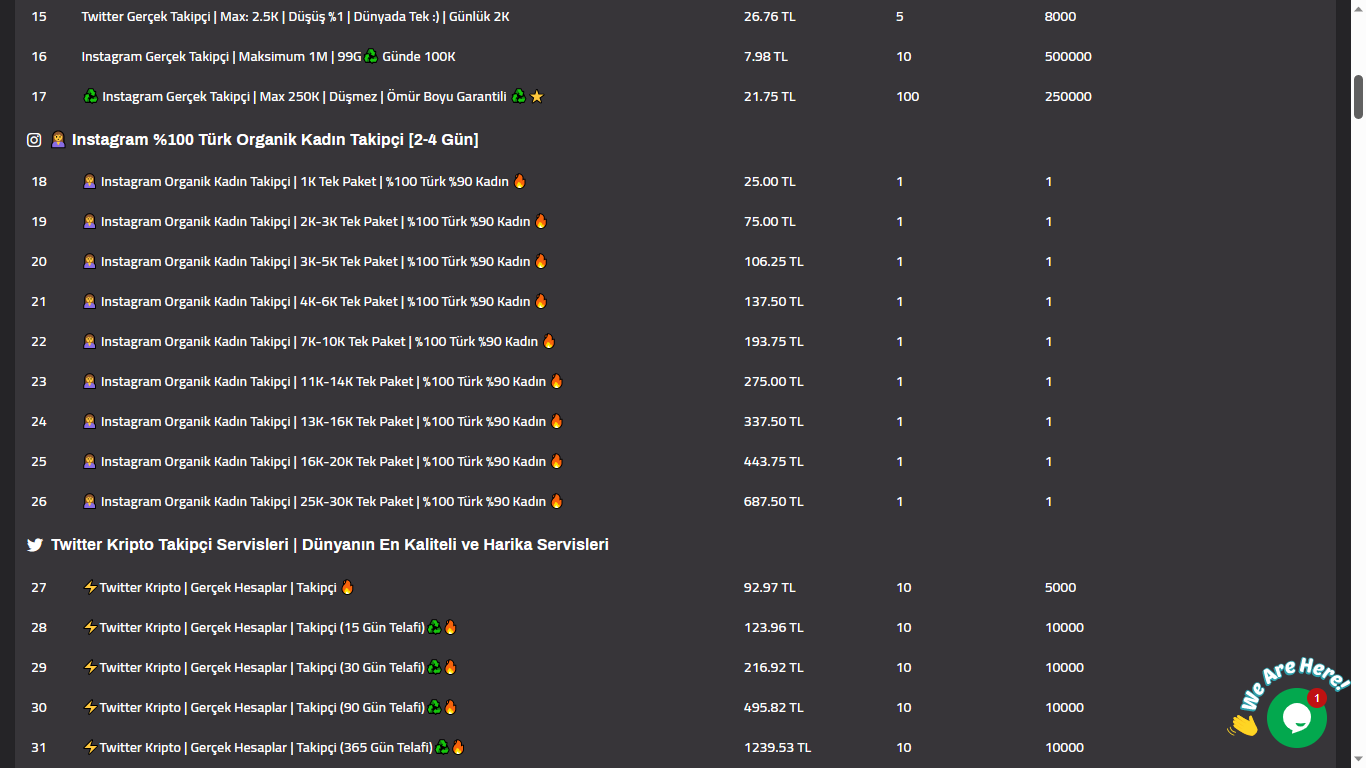Screen dimensions: 1366x768
Task: Click the lightning emoji in service 27 row
Action: pyautogui.click(x=90, y=587)
